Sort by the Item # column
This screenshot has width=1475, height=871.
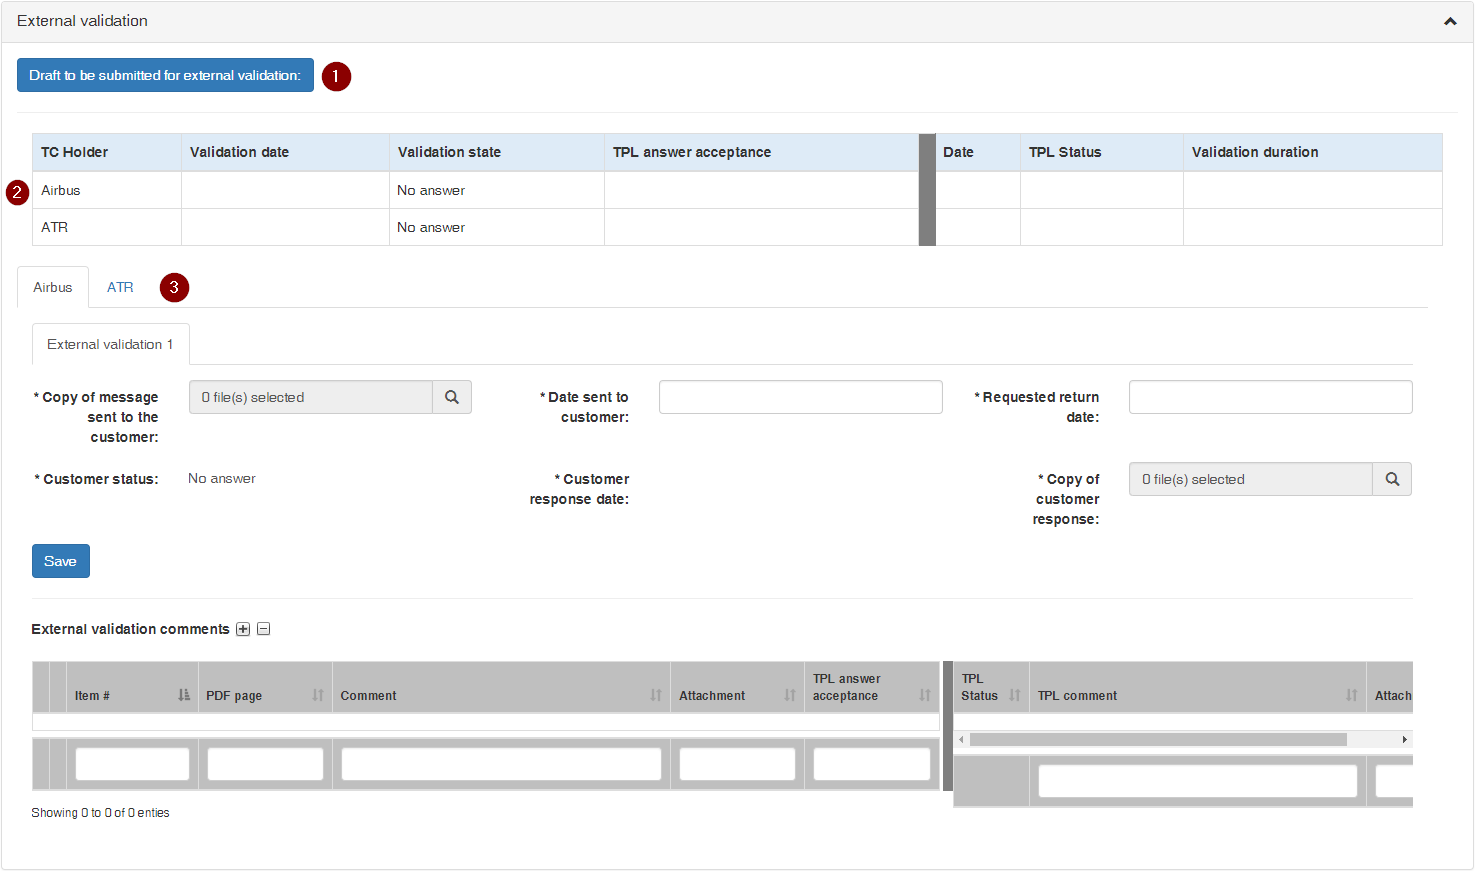[x=184, y=695]
